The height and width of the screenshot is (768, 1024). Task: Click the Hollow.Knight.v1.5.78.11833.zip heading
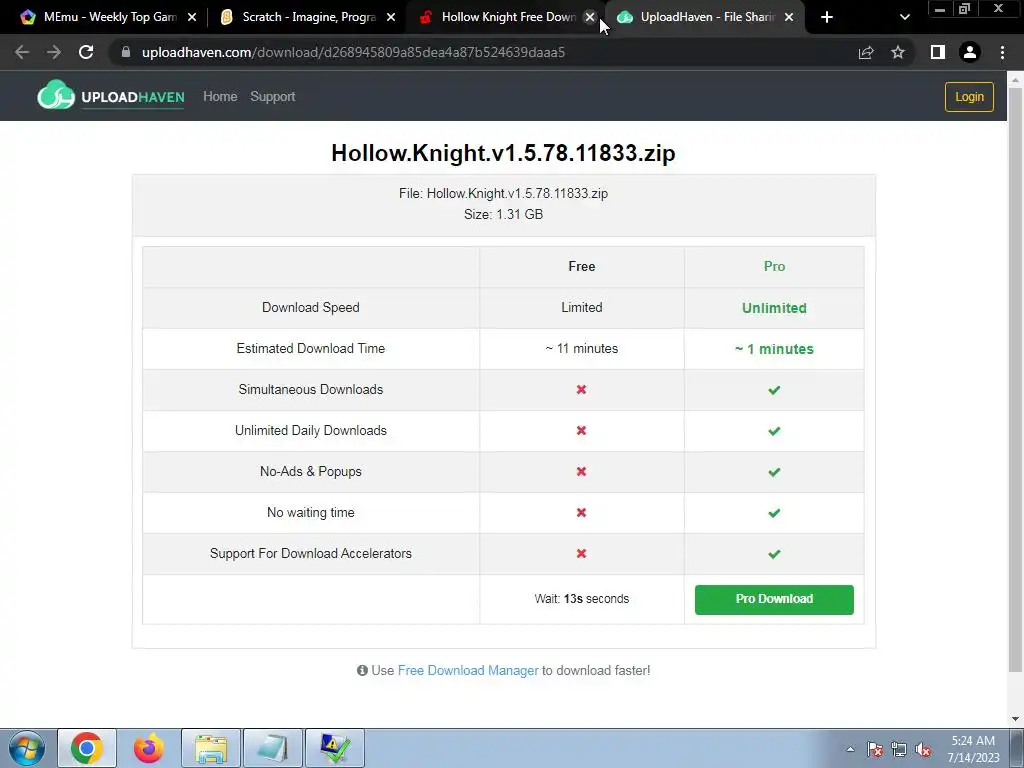(504, 152)
